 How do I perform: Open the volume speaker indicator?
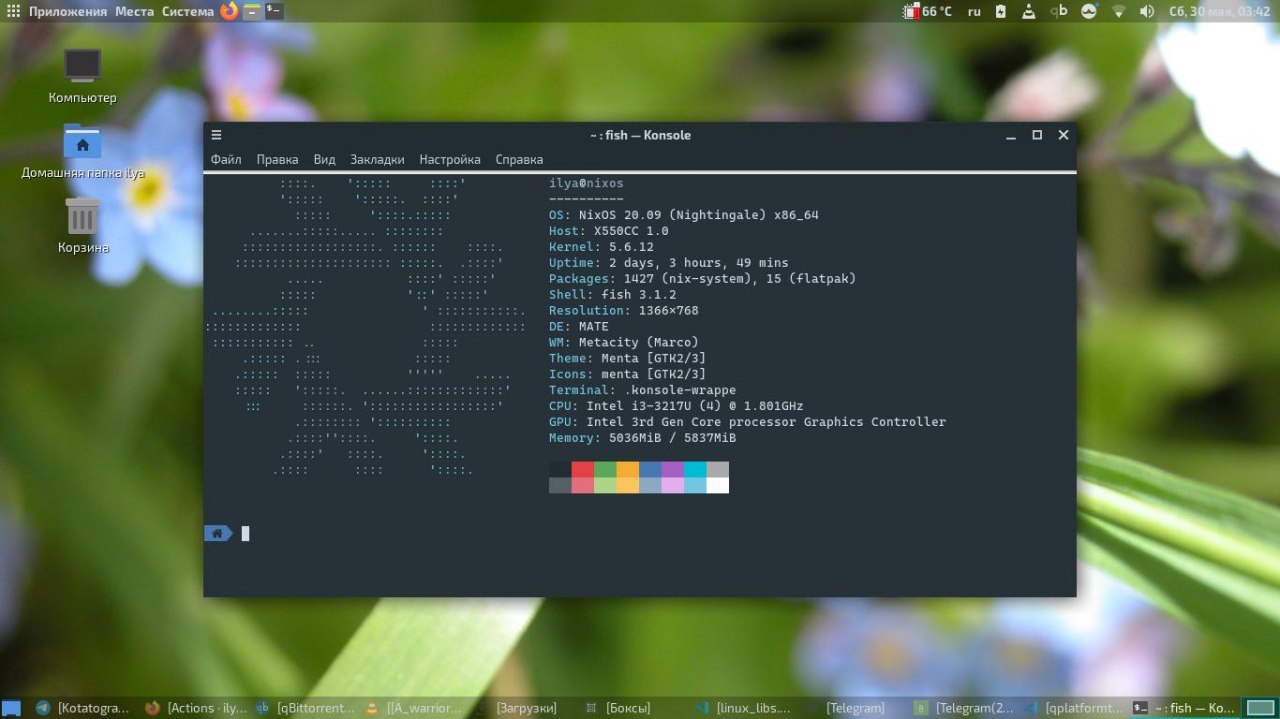[x=1147, y=11]
